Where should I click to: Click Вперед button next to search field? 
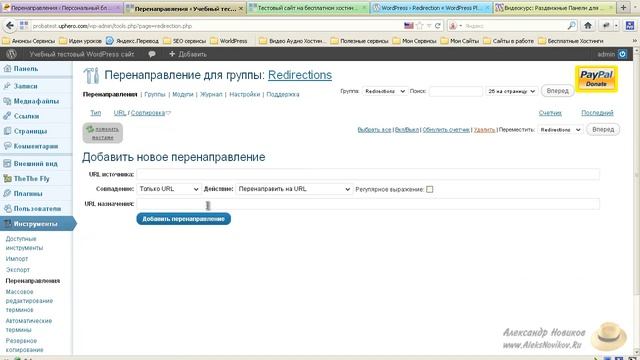[x=558, y=91]
